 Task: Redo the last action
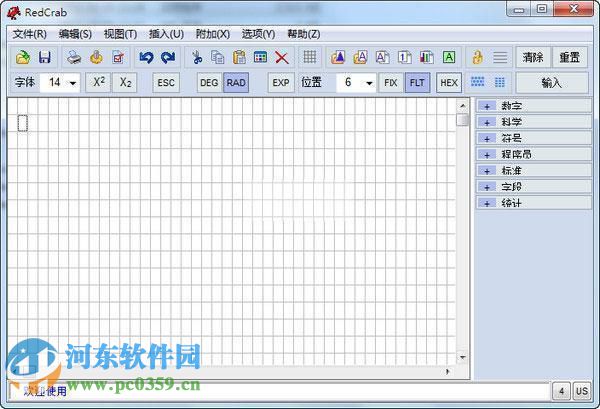(168, 57)
